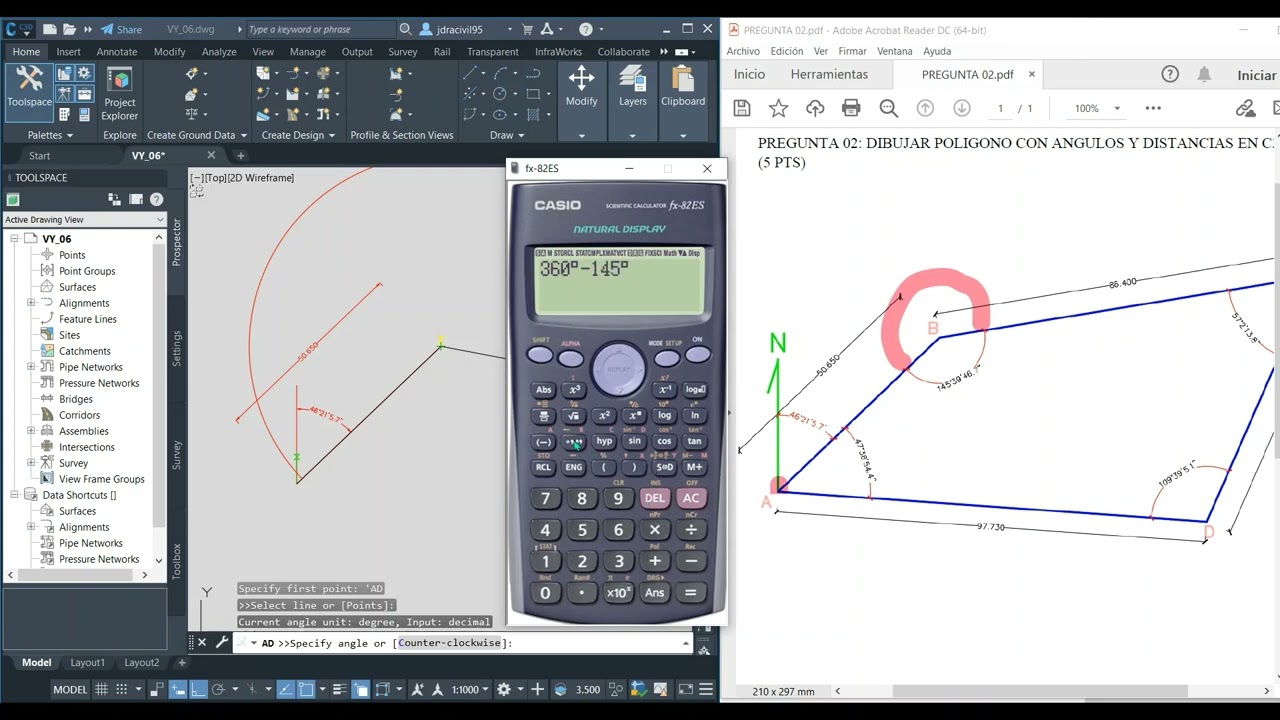Open annotation scale 1:1000 dropdown
1280x720 pixels.
pos(470,689)
